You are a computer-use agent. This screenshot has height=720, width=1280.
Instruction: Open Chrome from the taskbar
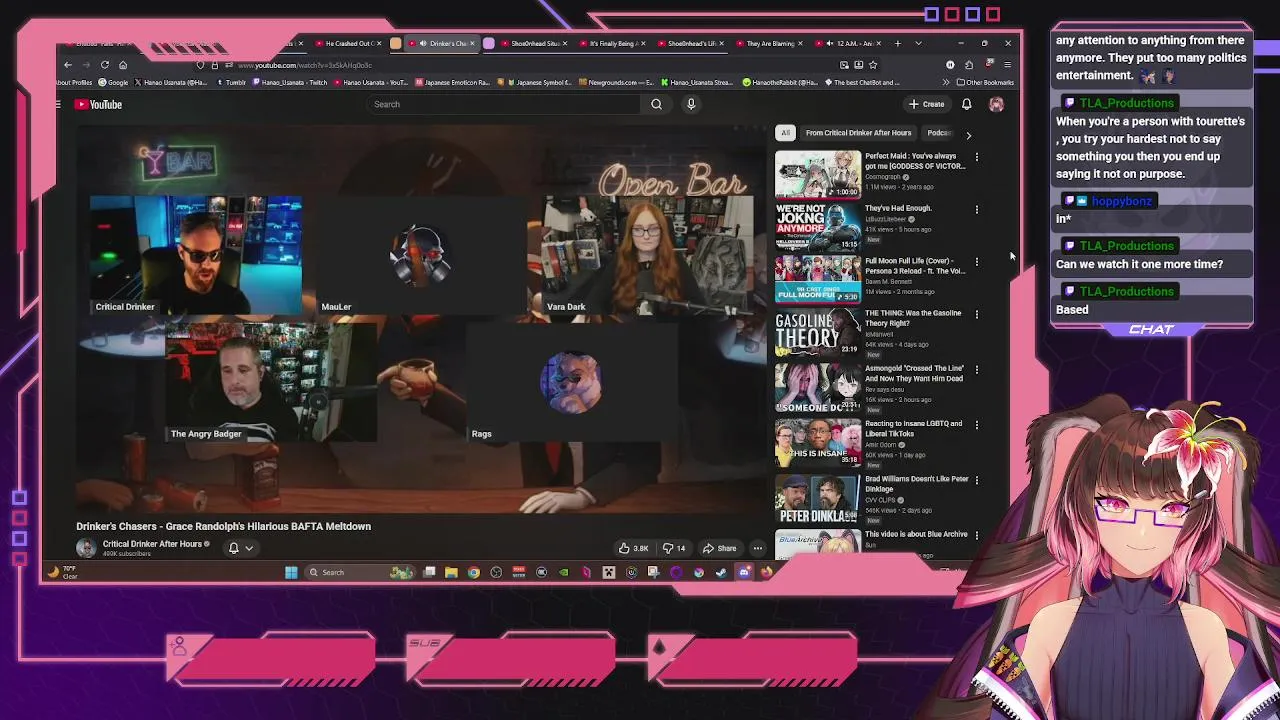coord(474,573)
